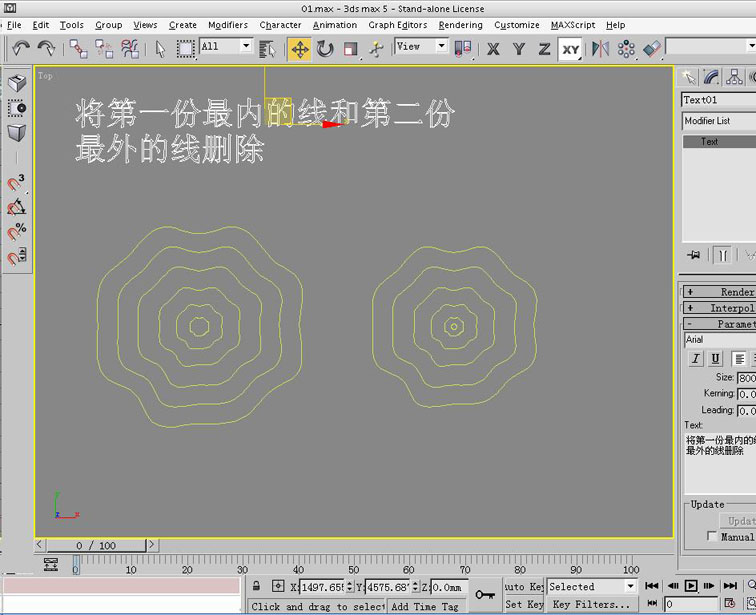Expand the Rendering rollout

(x=719, y=292)
